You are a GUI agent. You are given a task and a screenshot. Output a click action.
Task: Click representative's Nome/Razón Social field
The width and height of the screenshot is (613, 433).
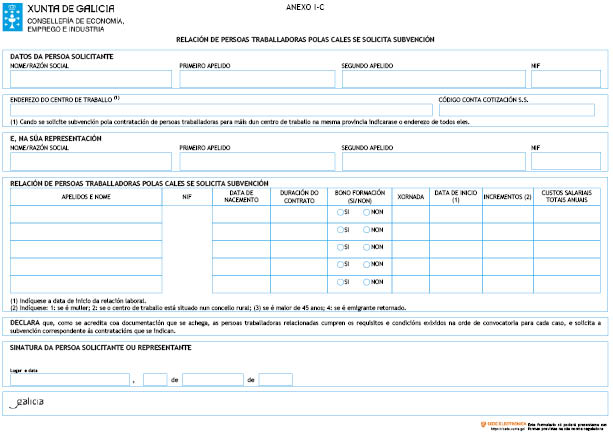(x=90, y=161)
